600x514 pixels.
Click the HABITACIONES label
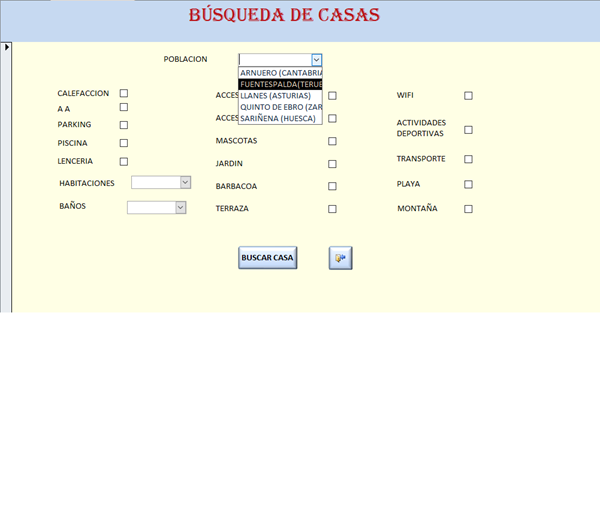click(x=87, y=183)
